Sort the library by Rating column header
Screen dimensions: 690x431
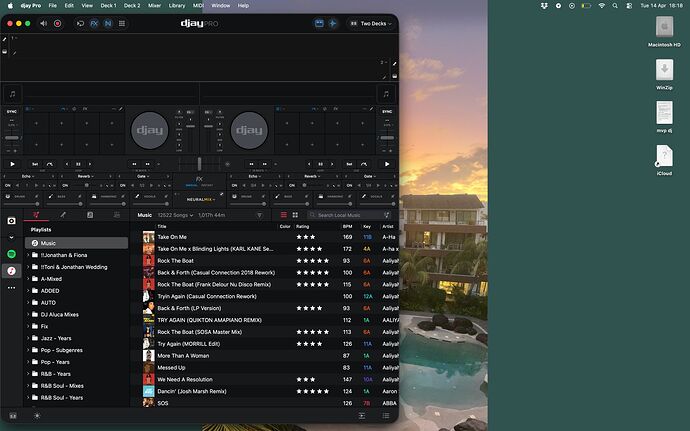(x=302, y=226)
